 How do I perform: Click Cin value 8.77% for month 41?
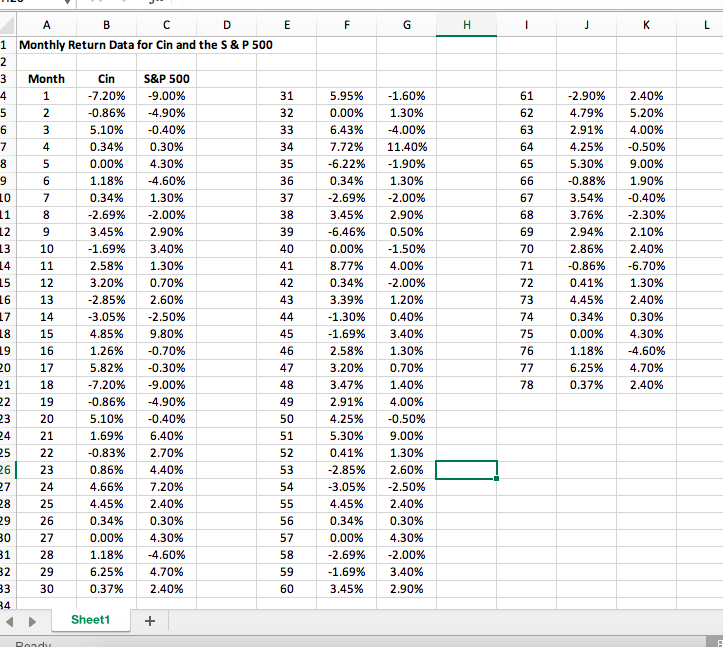346,266
